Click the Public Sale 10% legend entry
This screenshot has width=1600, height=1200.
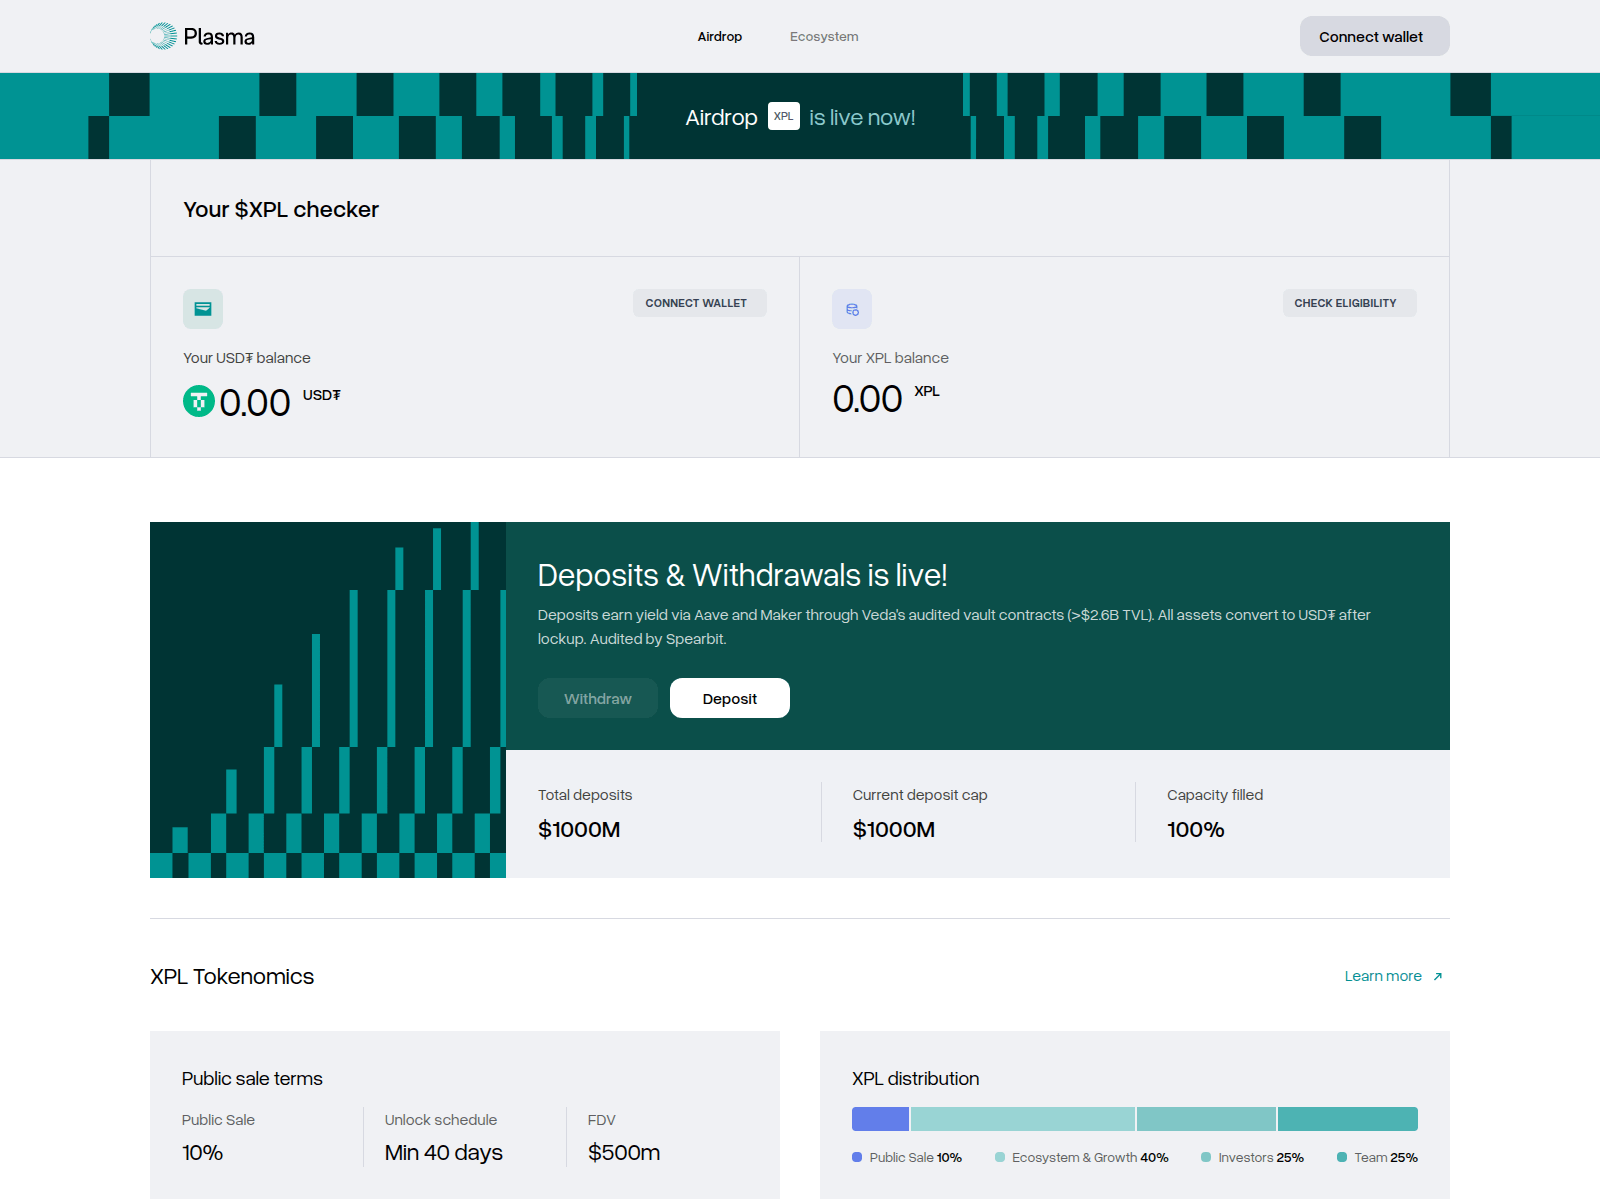907,1157
